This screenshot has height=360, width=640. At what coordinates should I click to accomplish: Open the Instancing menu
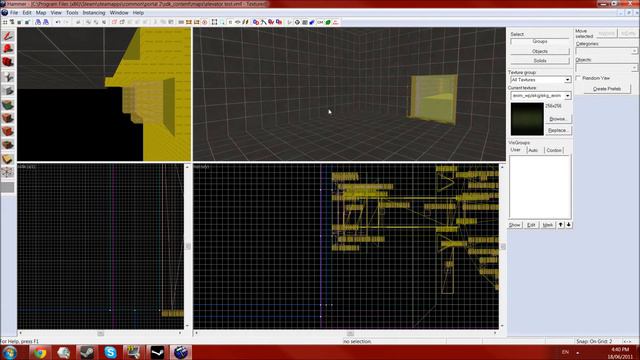coord(94,13)
